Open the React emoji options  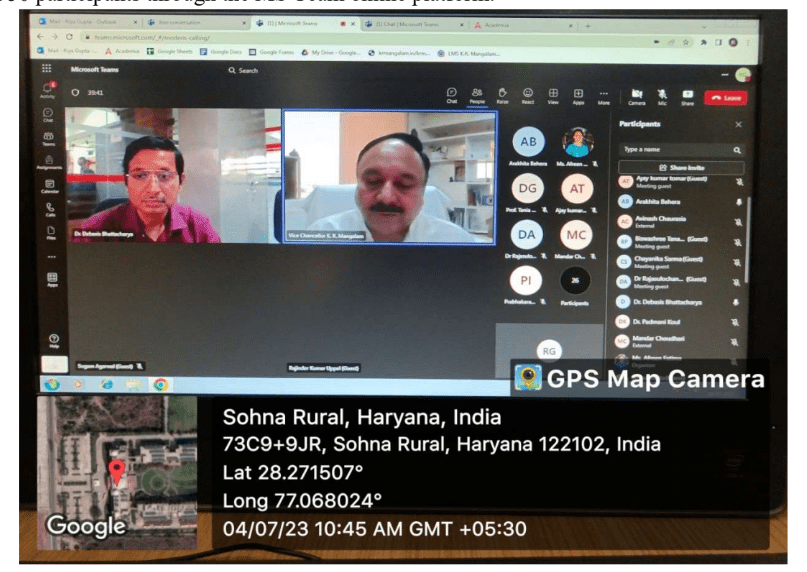527,95
